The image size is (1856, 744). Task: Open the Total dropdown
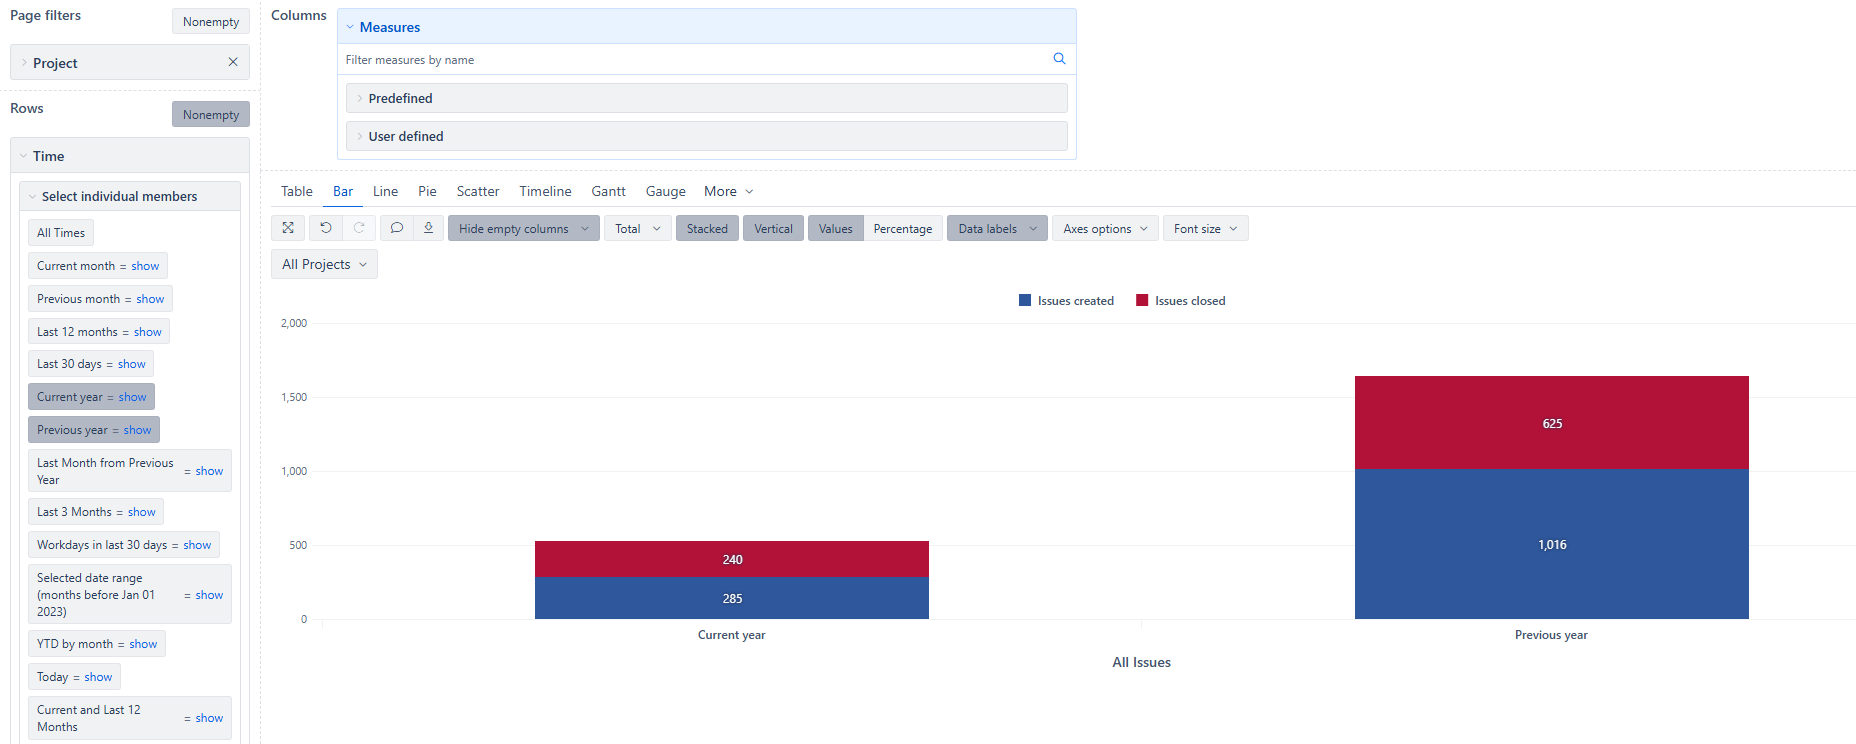pos(638,228)
